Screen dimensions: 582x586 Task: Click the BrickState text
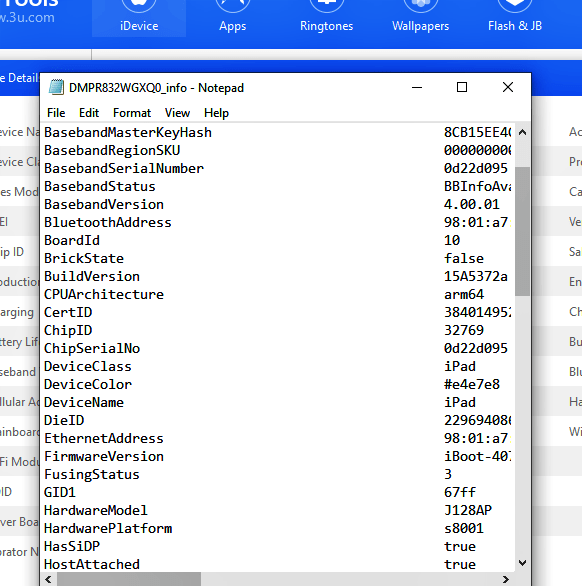click(x=84, y=258)
